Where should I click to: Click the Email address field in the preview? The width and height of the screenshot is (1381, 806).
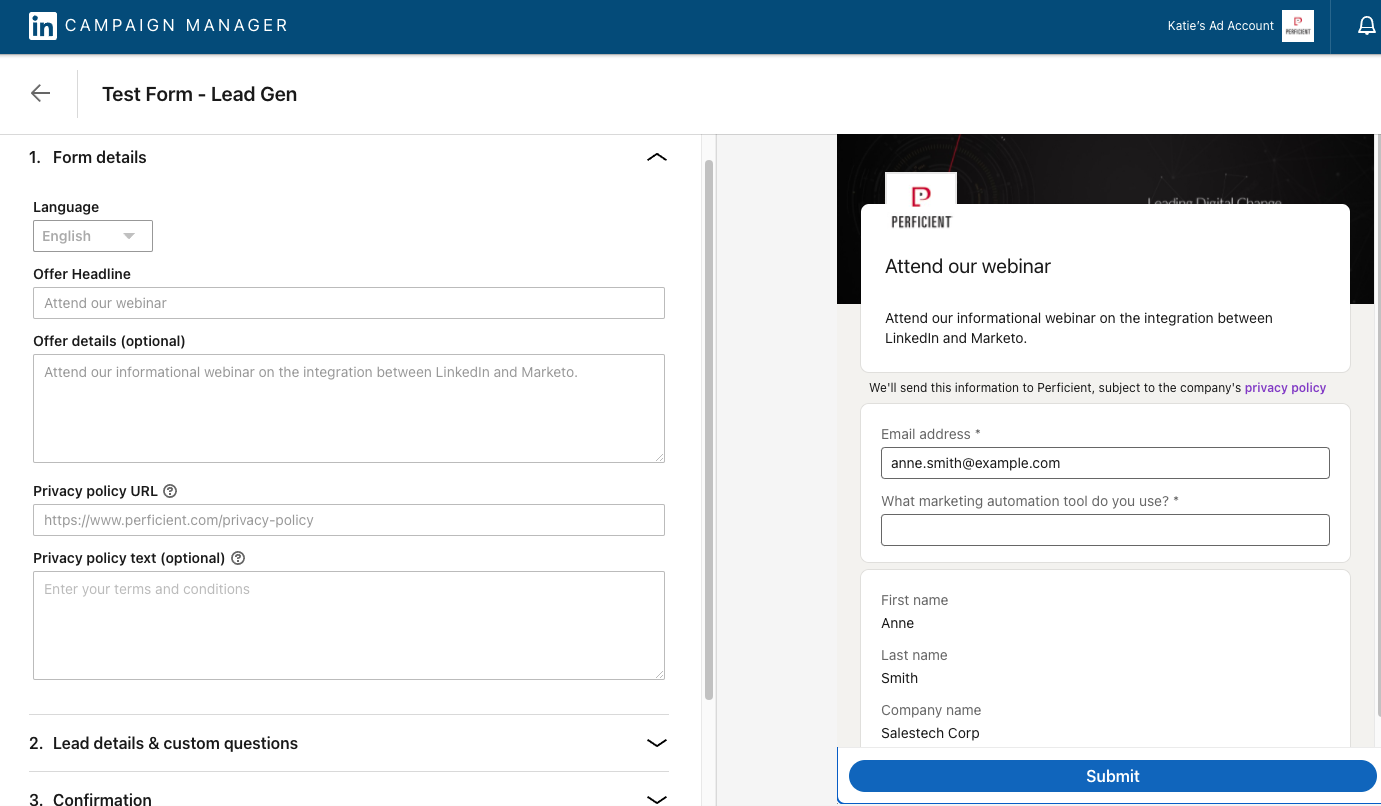click(1104, 463)
